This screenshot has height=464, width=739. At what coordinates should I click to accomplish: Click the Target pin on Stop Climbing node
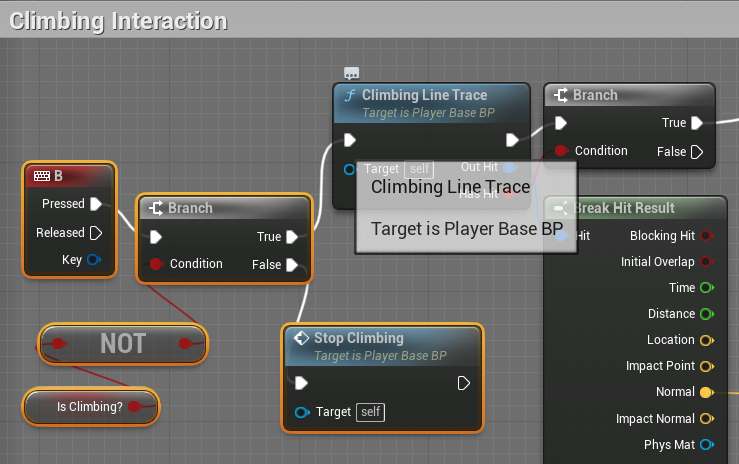tap(302, 413)
